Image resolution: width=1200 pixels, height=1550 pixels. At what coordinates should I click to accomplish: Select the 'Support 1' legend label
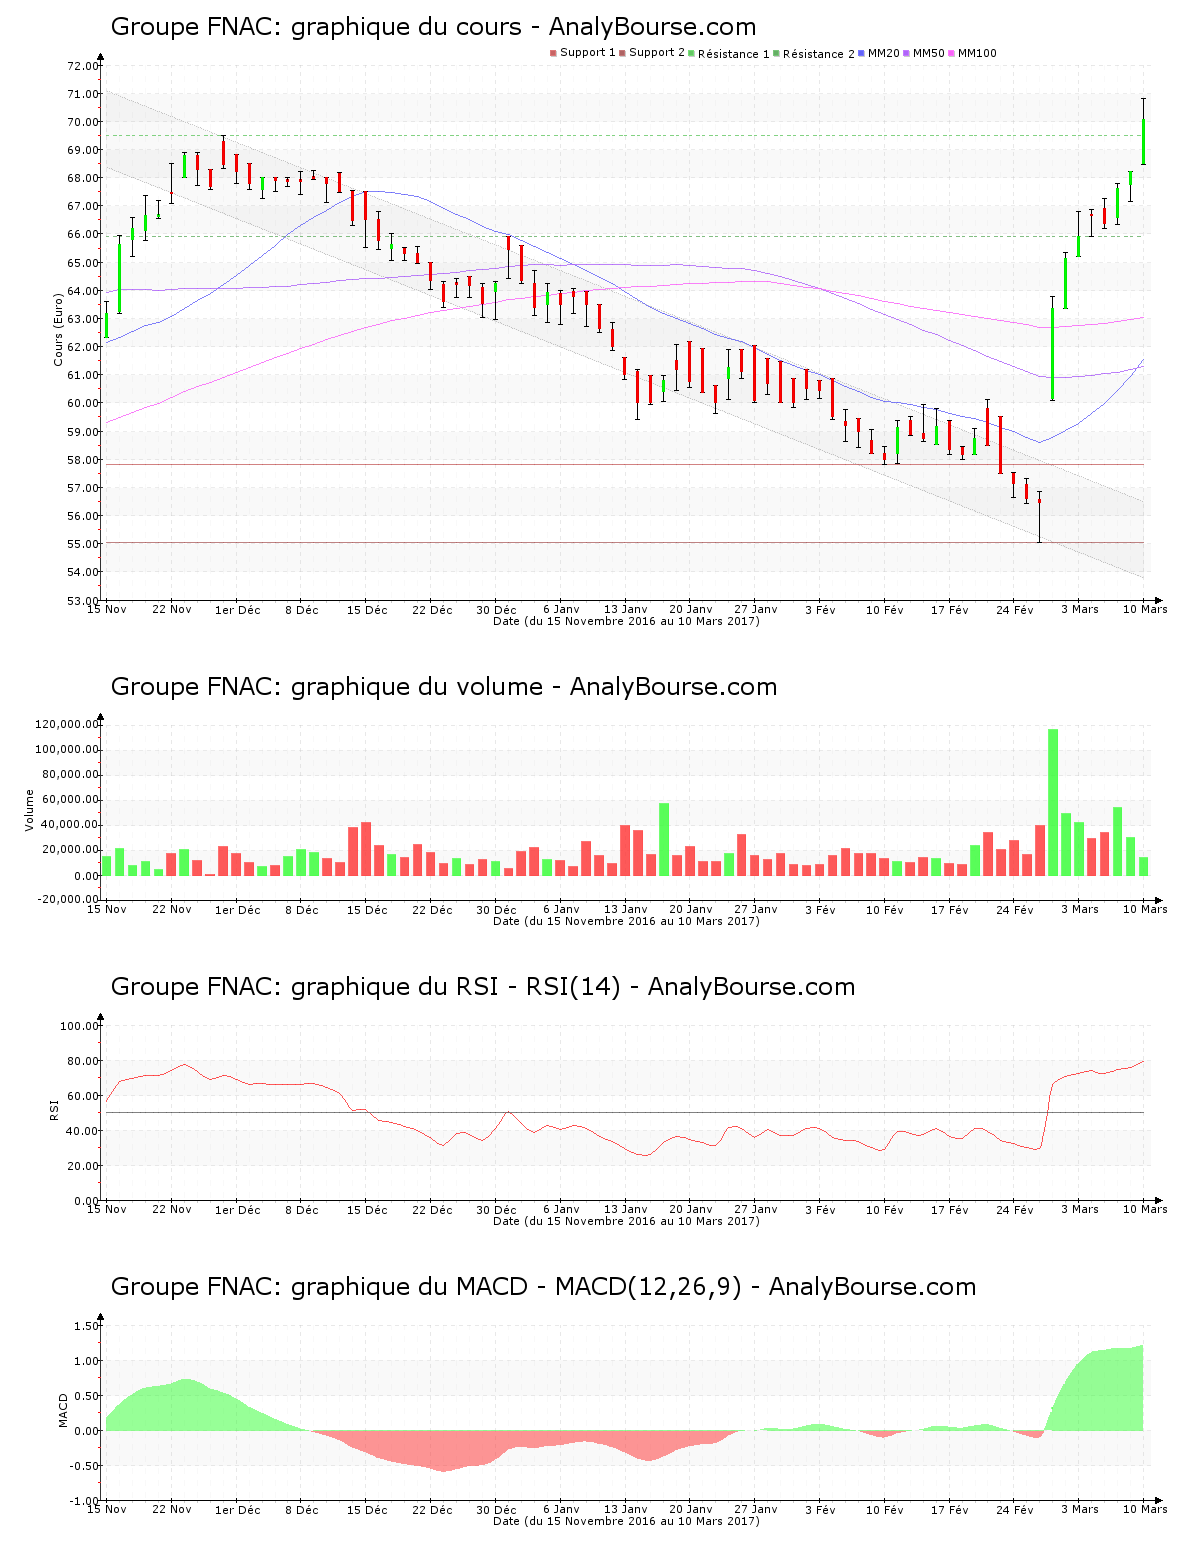(x=588, y=53)
